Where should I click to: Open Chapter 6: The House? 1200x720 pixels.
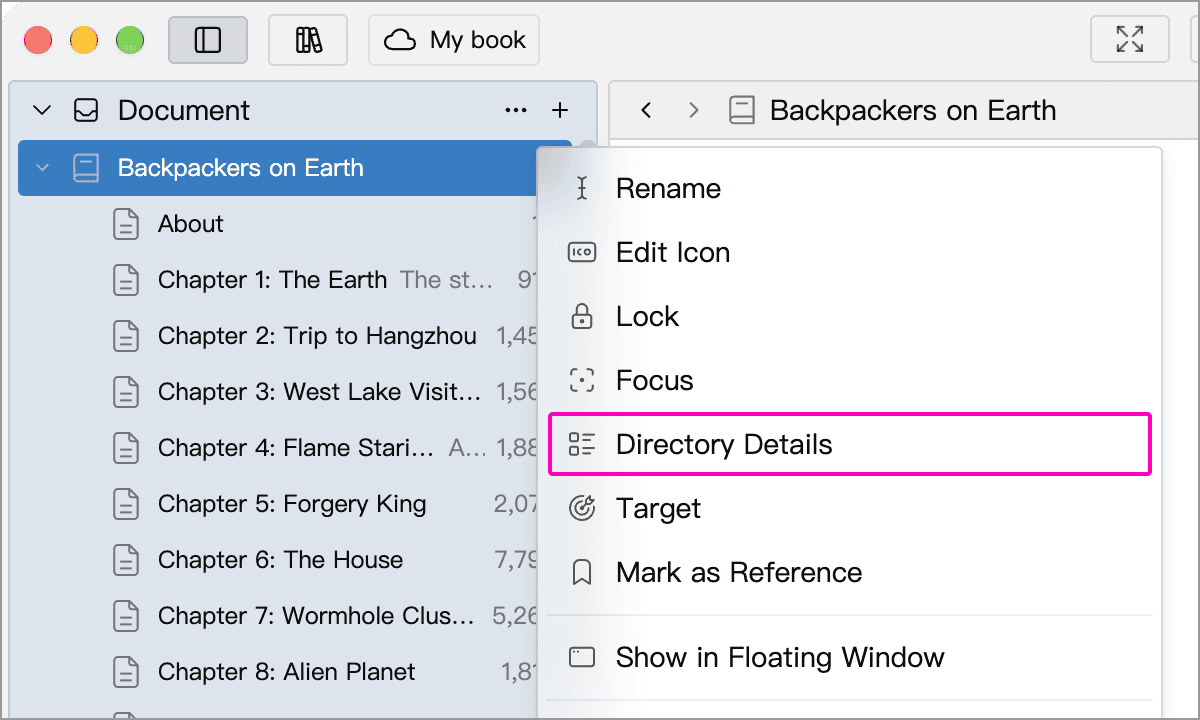280,560
